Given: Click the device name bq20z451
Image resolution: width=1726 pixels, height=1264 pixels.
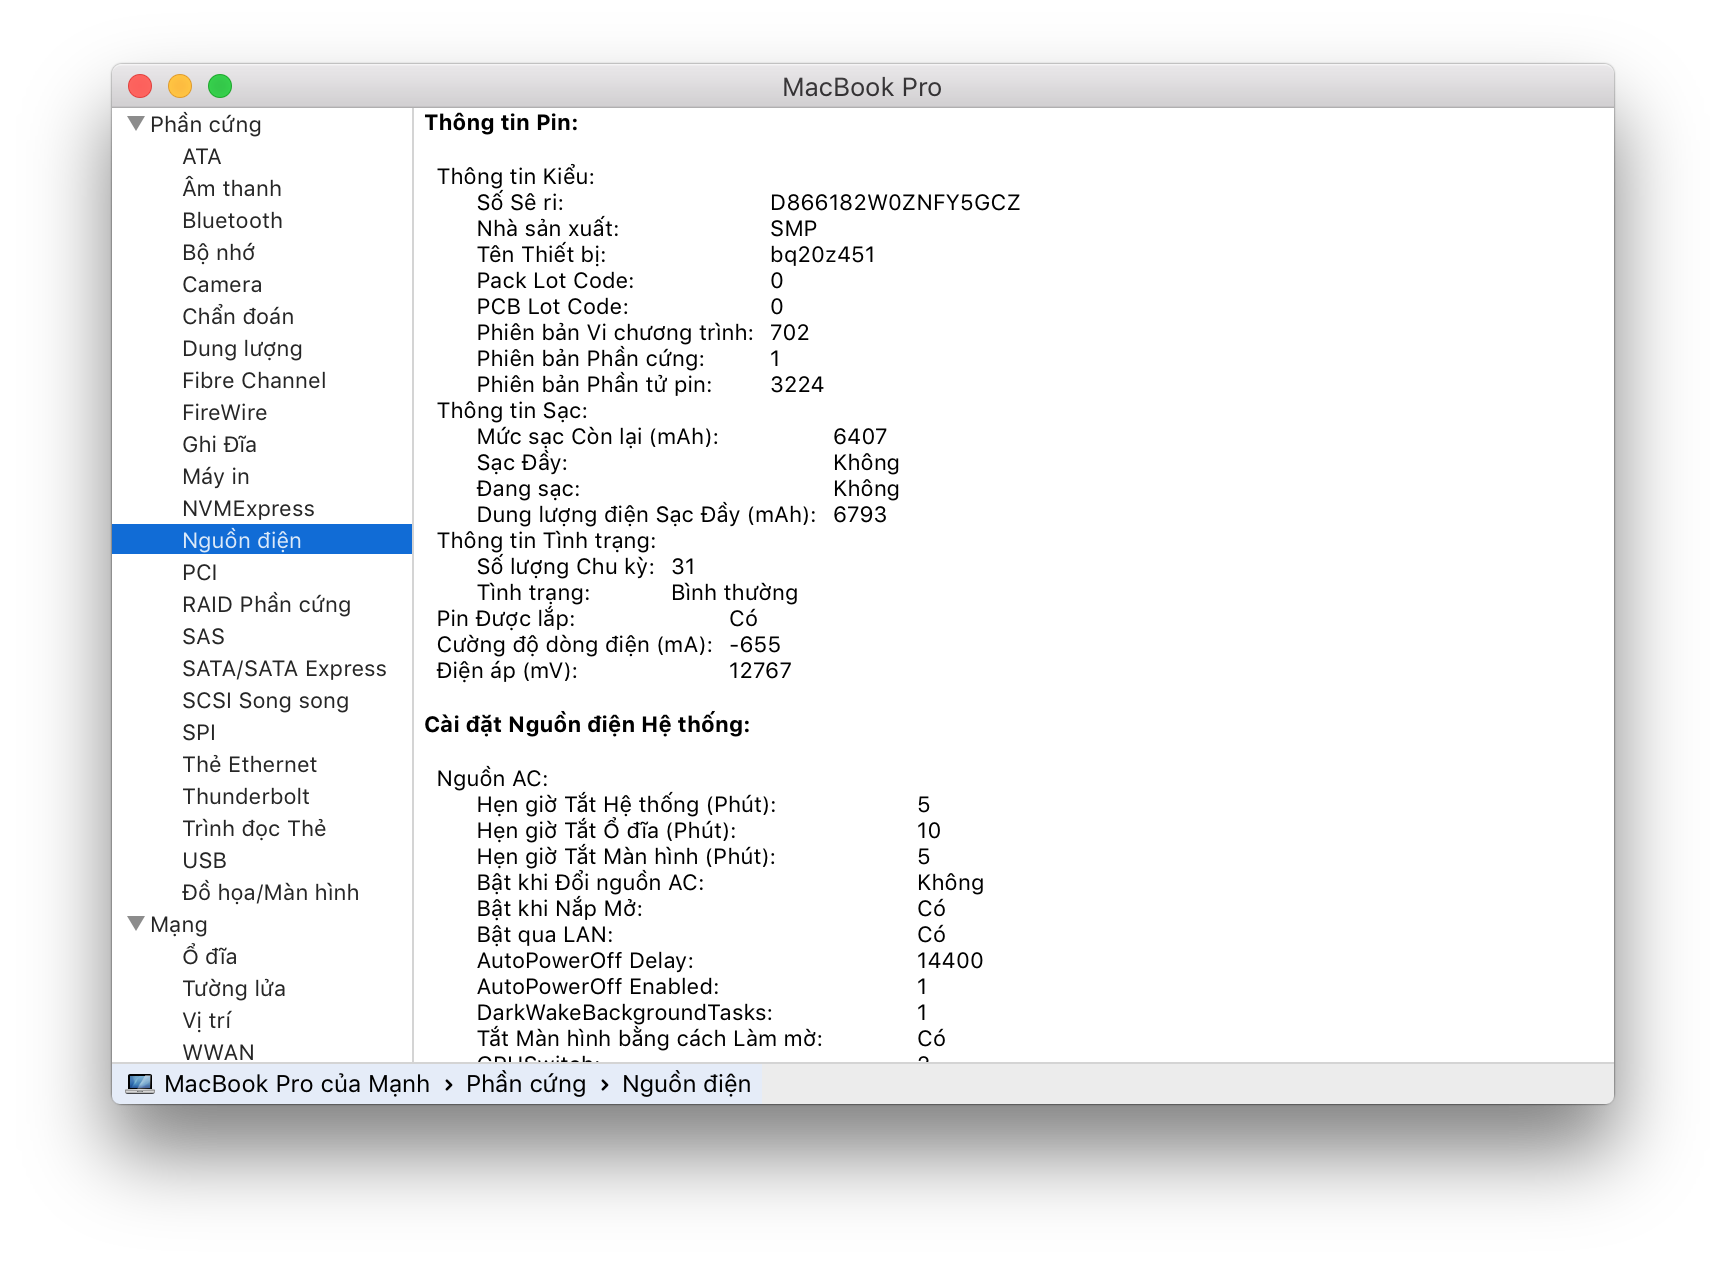Looking at the screenshot, I should coord(822,255).
